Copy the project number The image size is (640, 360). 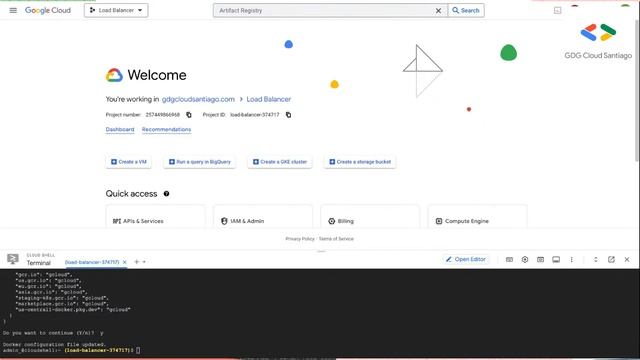(189, 115)
